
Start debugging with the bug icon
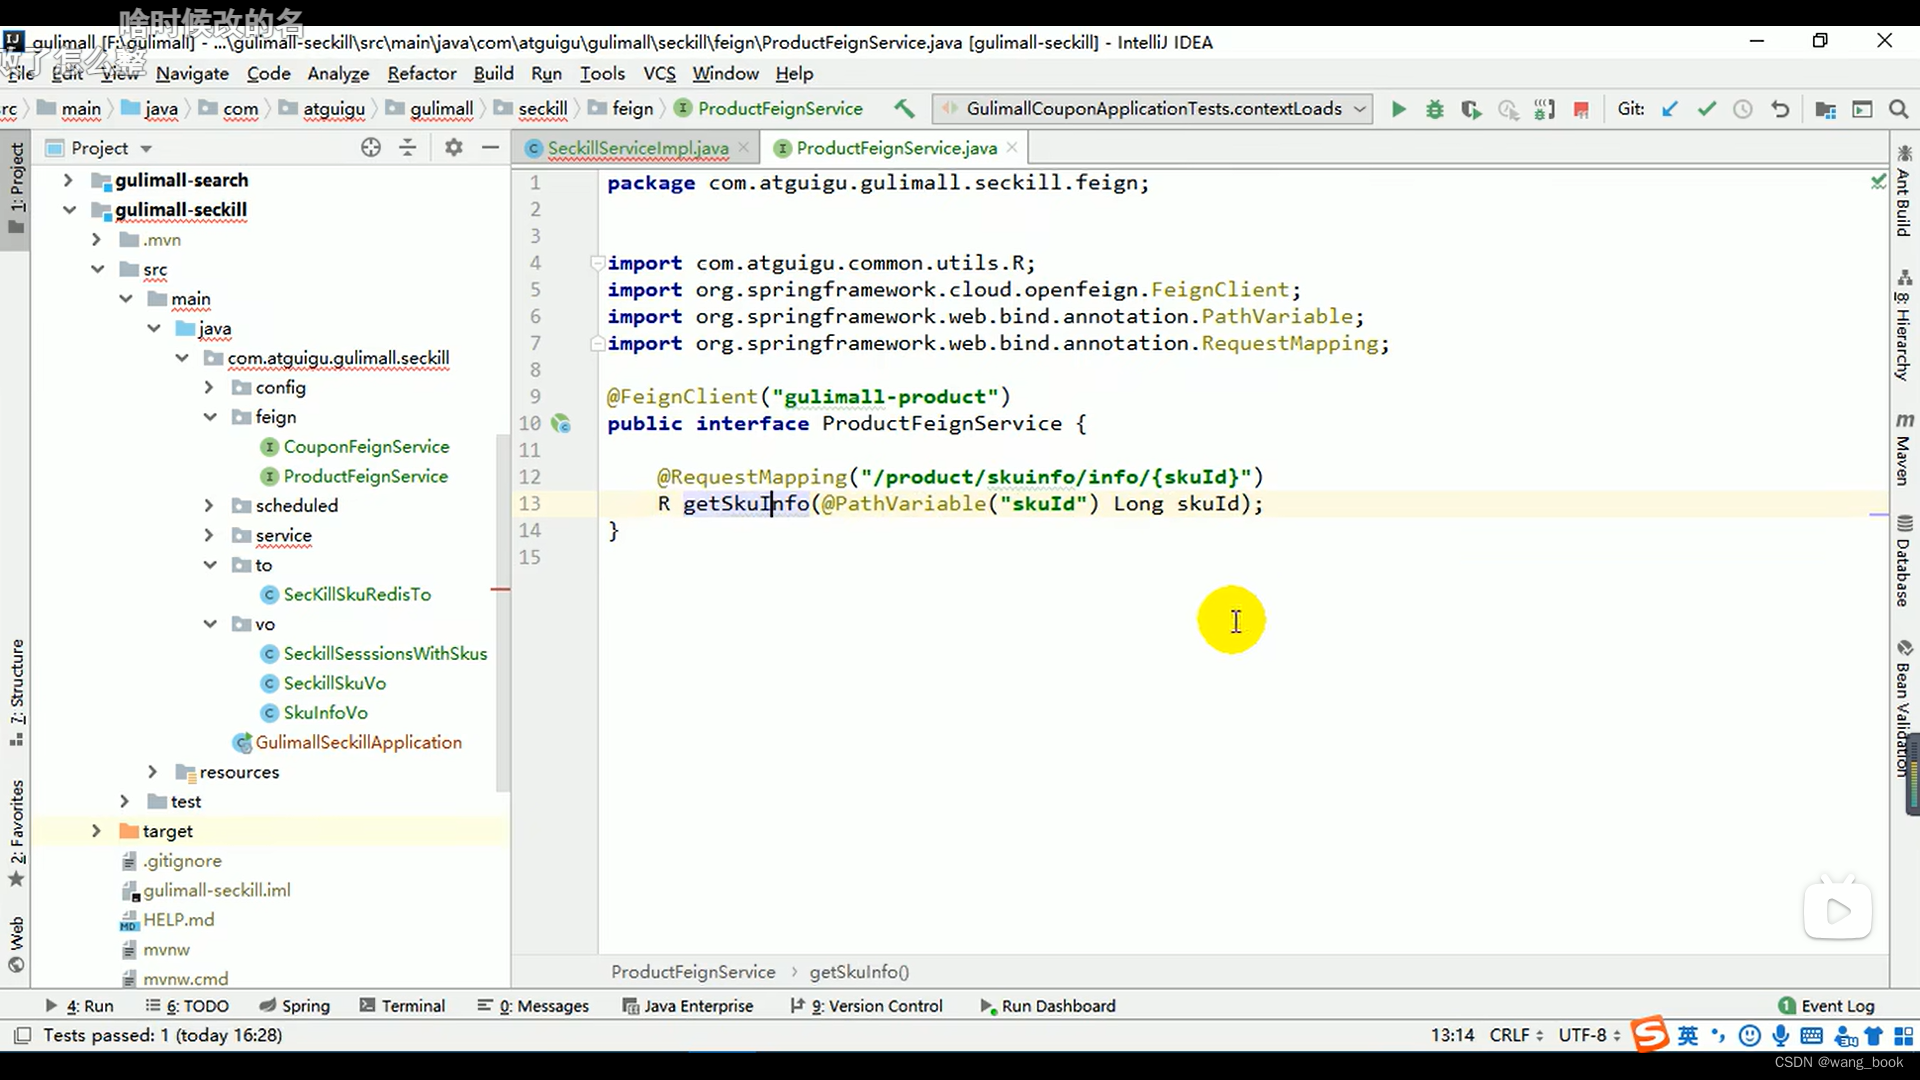coord(1435,109)
